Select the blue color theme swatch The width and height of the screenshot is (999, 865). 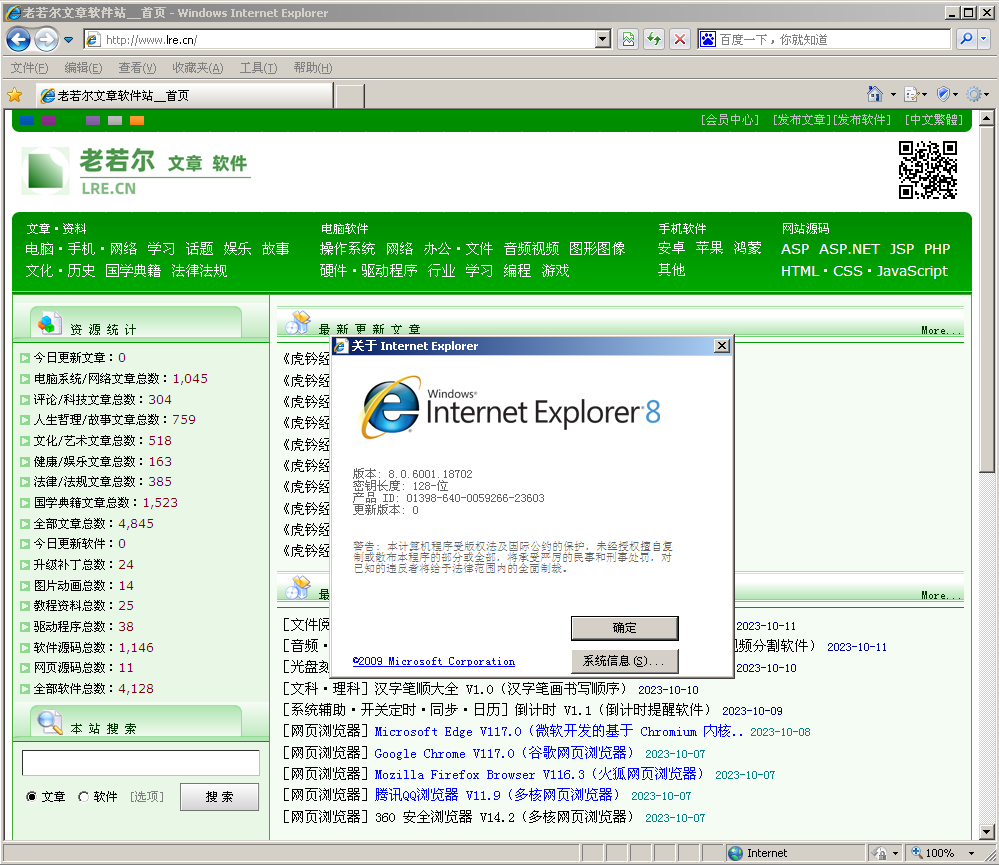coord(27,120)
